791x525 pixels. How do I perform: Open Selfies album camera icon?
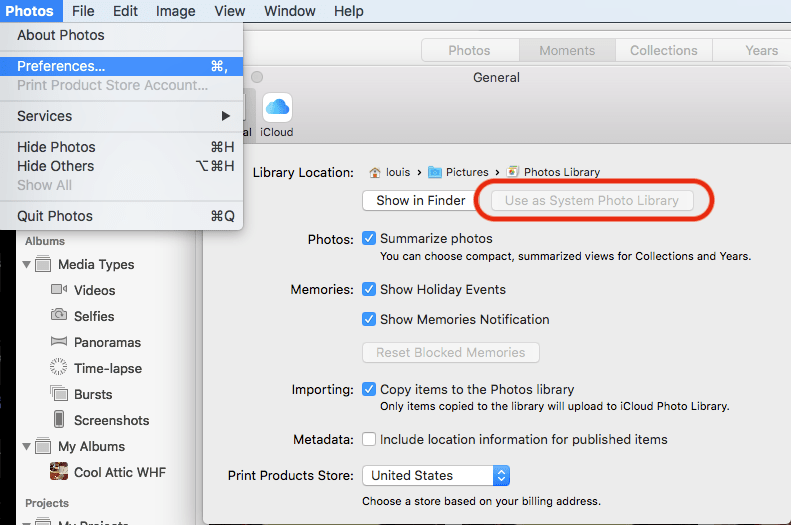59,316
